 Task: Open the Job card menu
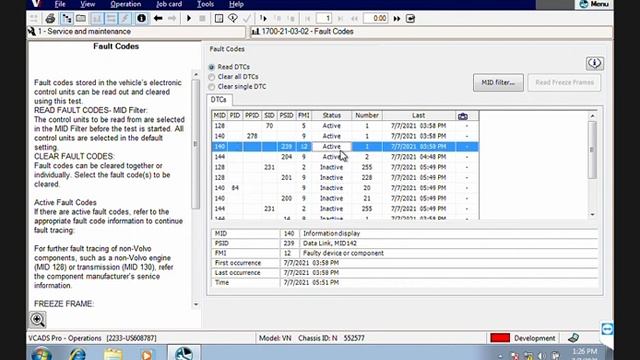169,4
